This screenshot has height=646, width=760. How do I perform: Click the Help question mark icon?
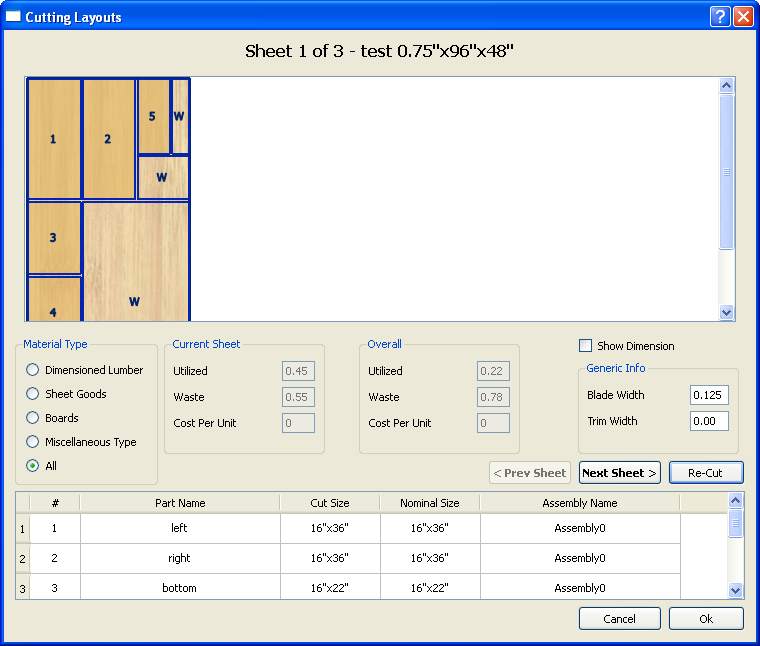[x=720, y=17]
